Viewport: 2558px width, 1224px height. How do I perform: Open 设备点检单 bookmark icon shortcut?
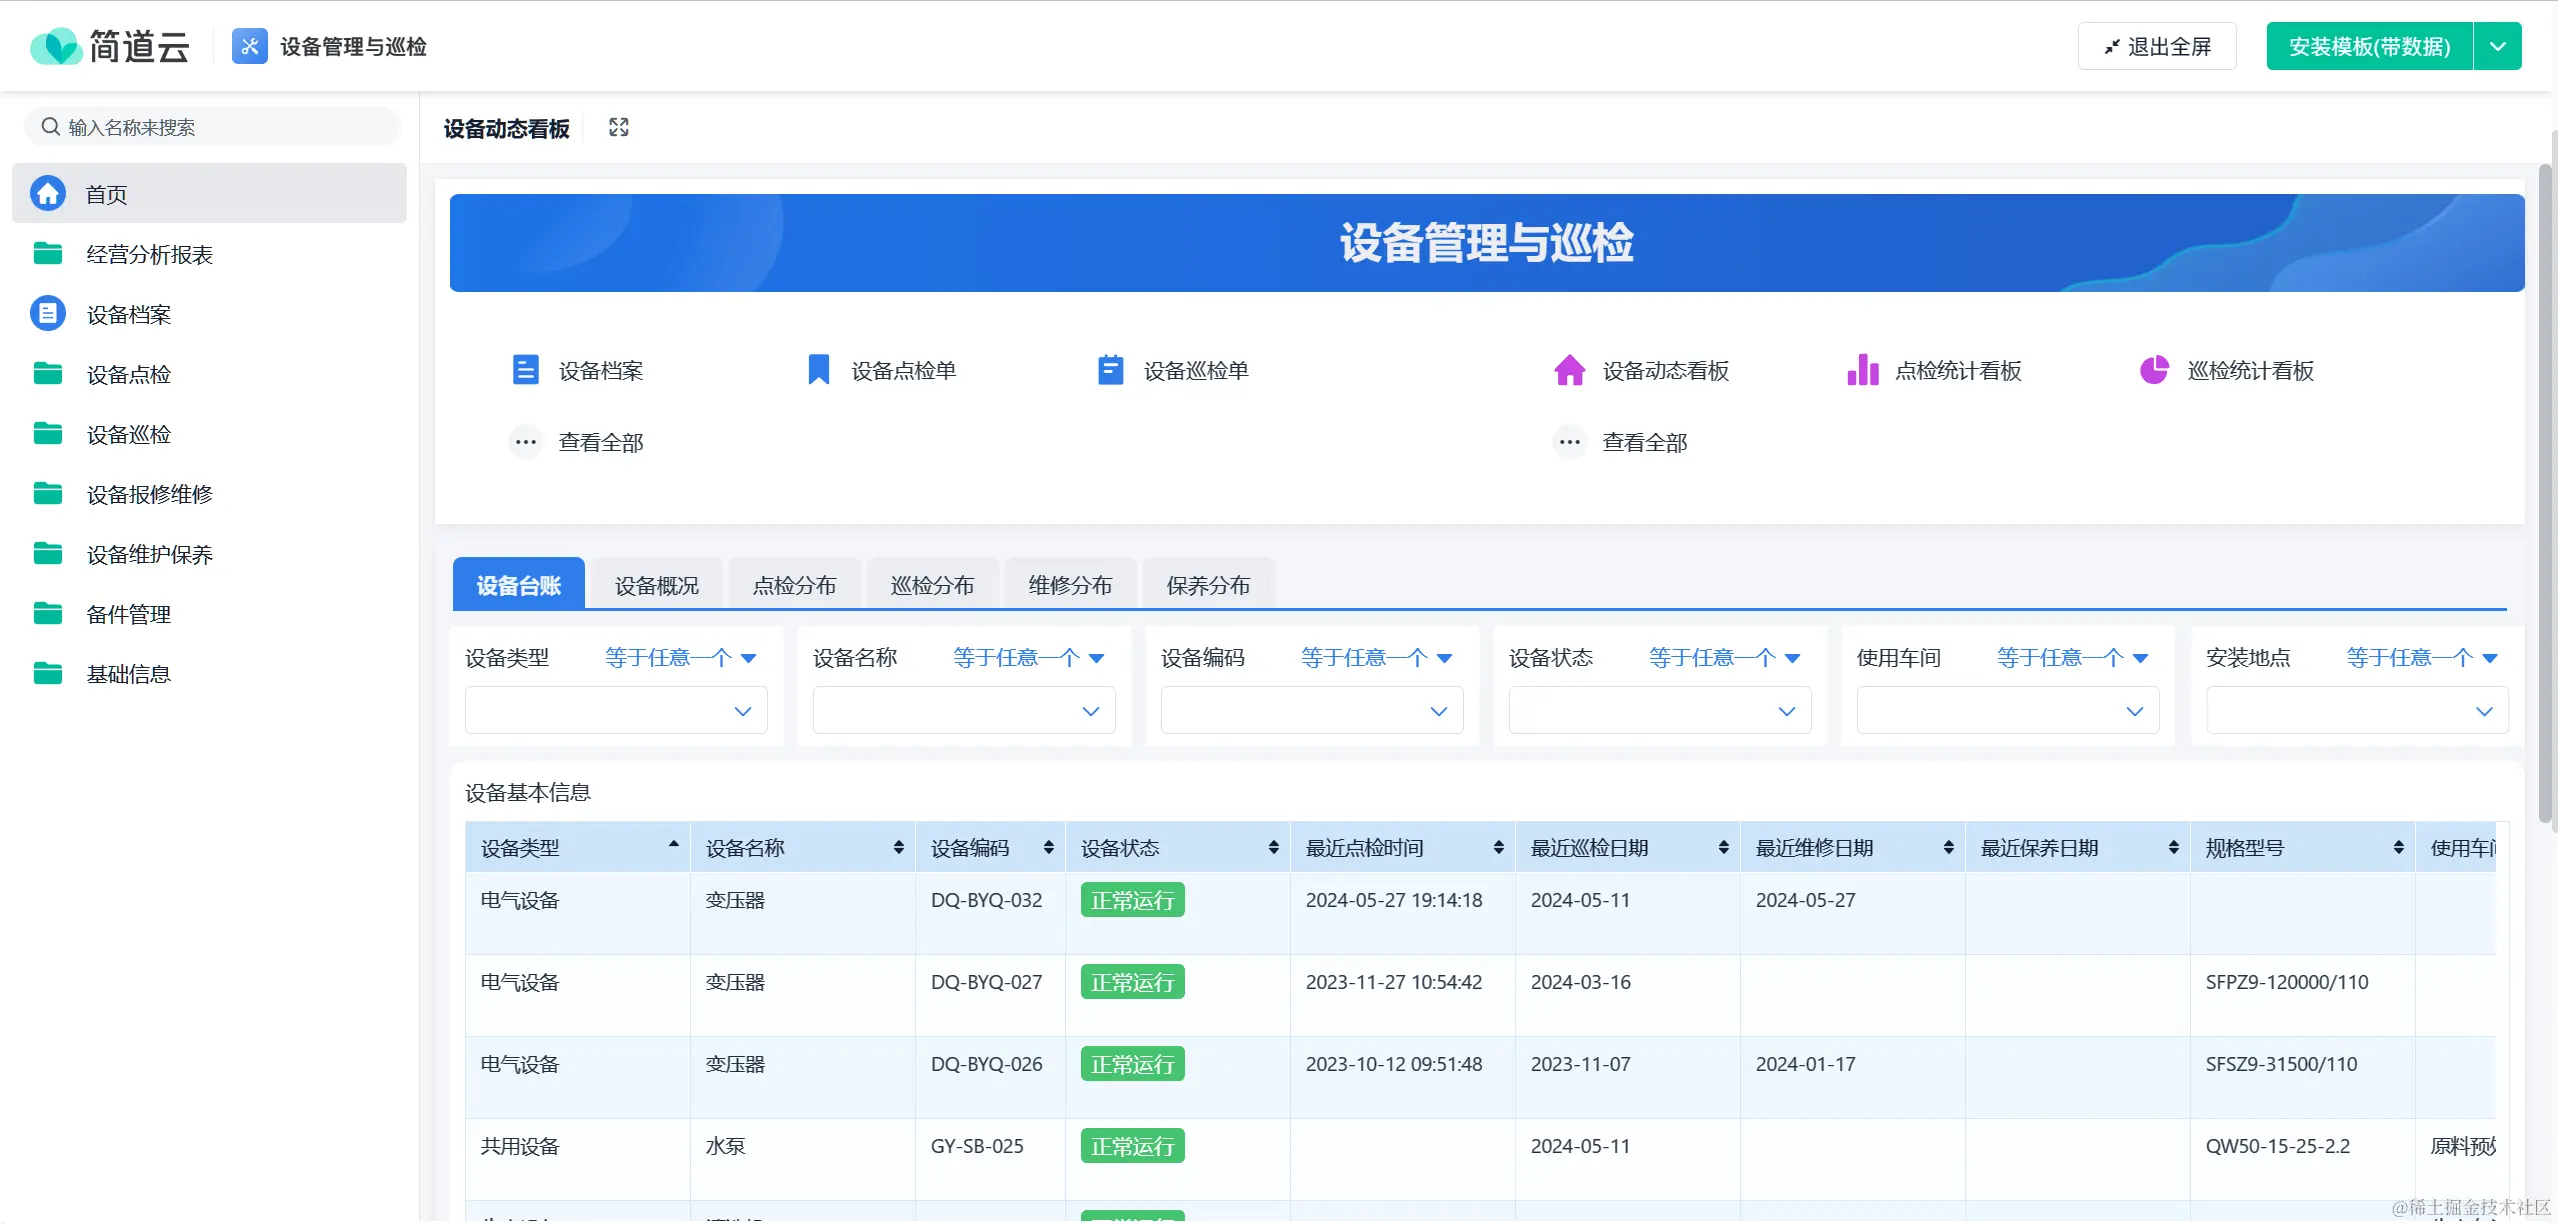point(818,370)
